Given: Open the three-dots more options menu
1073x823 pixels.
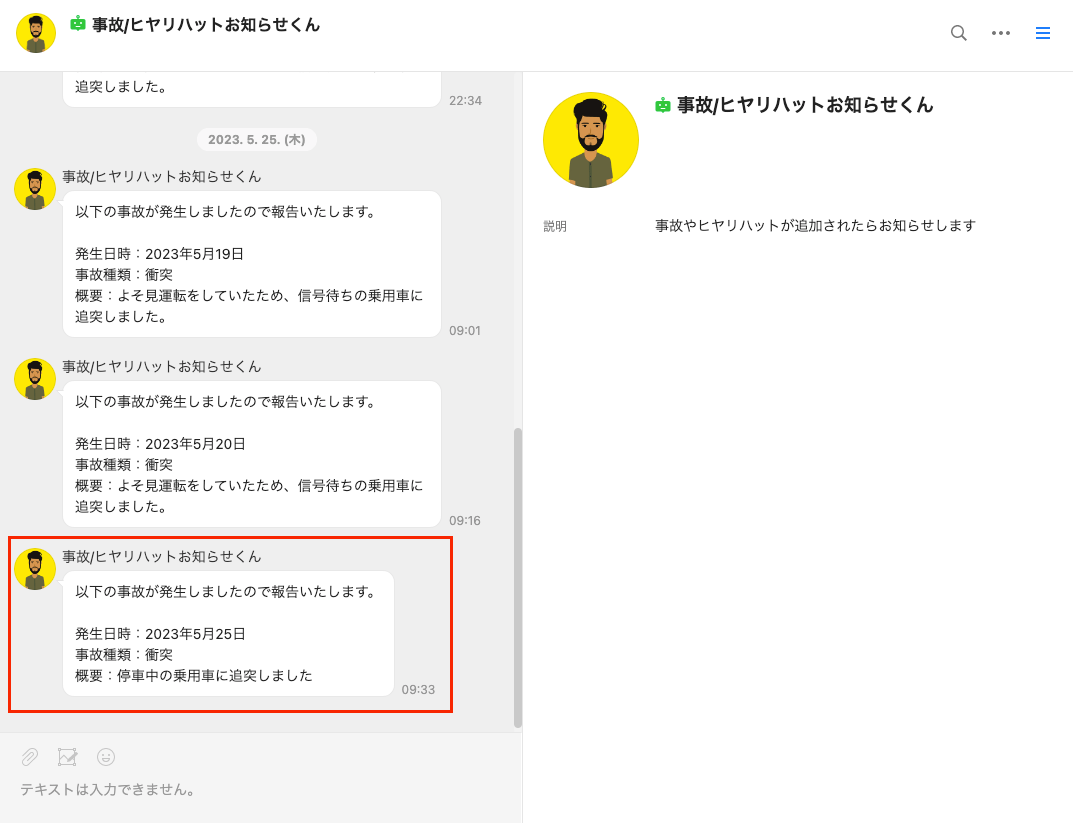Looking at the screenshot, I should click(1000, 33).
